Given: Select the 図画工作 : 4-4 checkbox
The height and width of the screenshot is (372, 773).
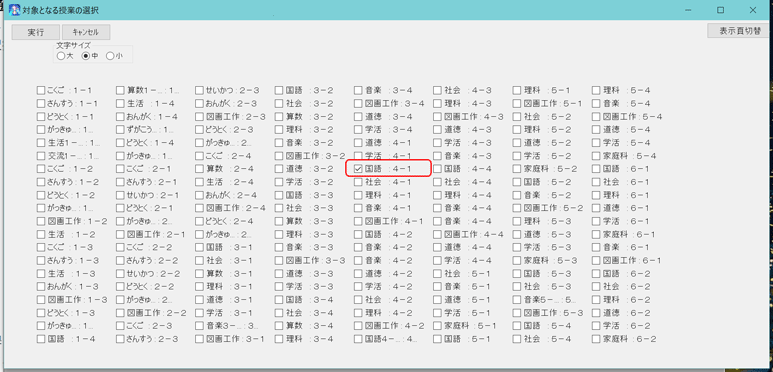Looking at the screenshot, I should [x=437, y=234].
